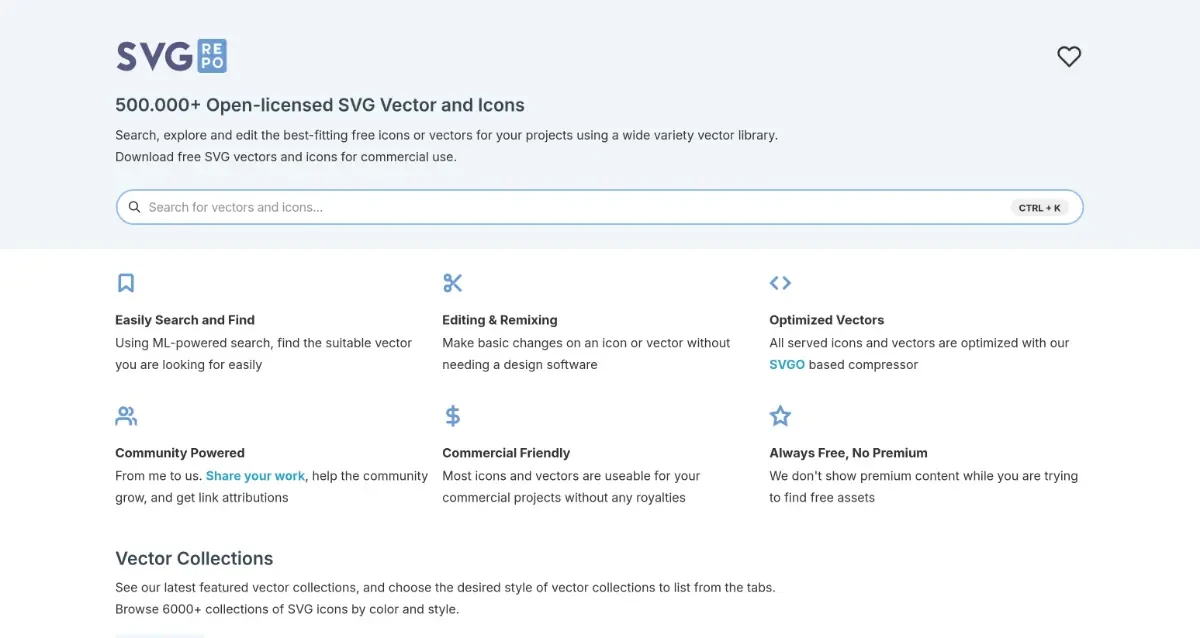The width and height of the screenshot is (1200, 638).
Task: Follow the Share your work link
Action: pos(255,476)
